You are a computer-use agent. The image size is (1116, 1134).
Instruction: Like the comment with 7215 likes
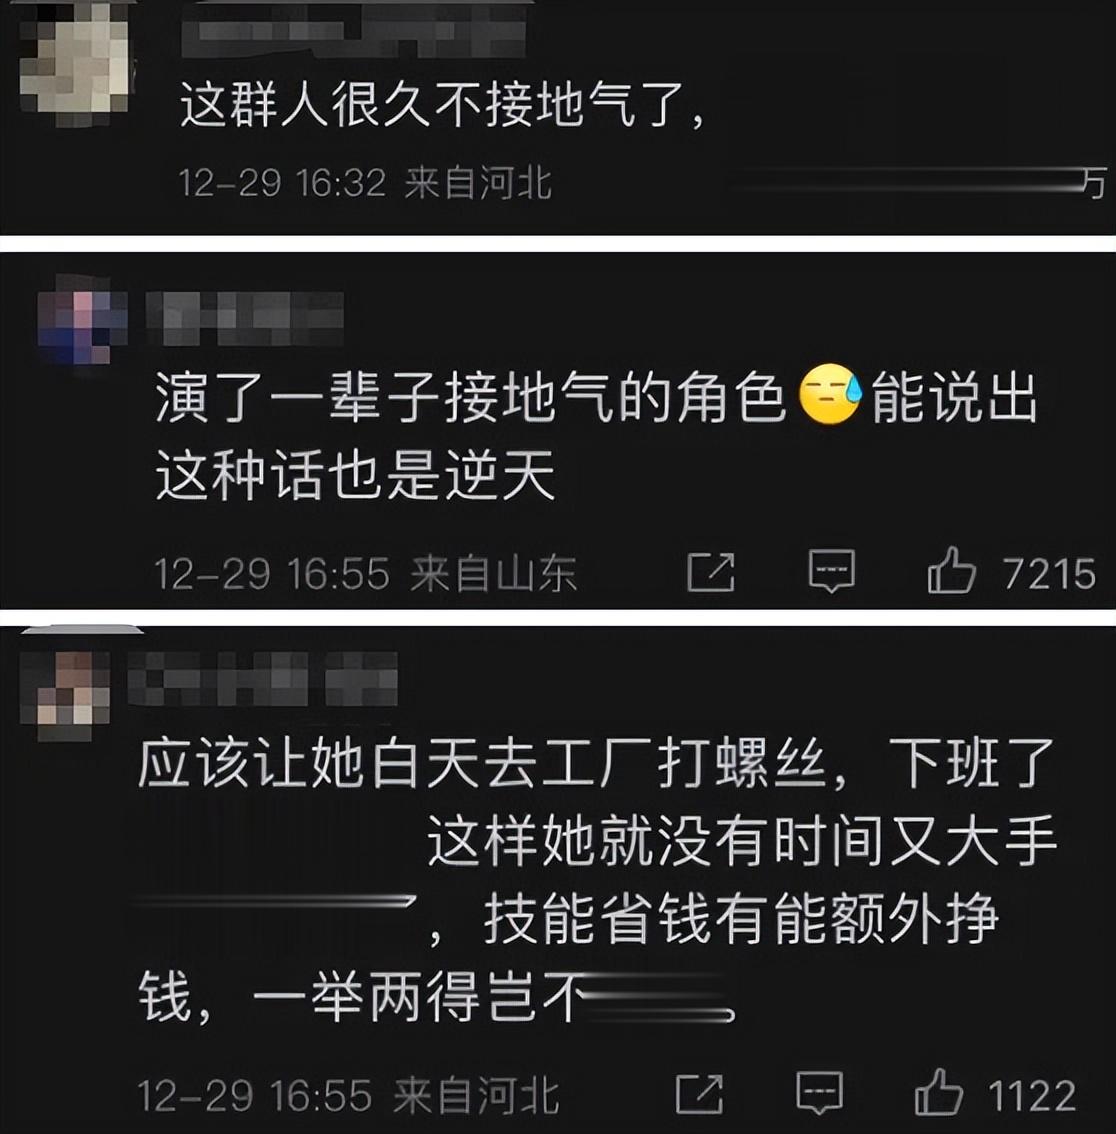click(x=951, y=570)
